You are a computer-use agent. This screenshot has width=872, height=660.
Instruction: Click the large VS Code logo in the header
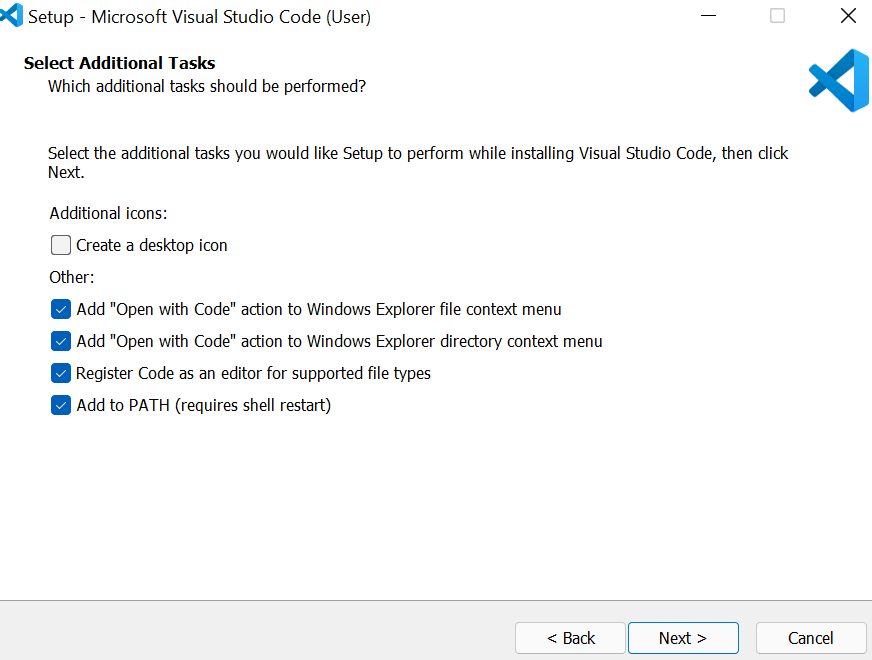[x=839, y=81]
